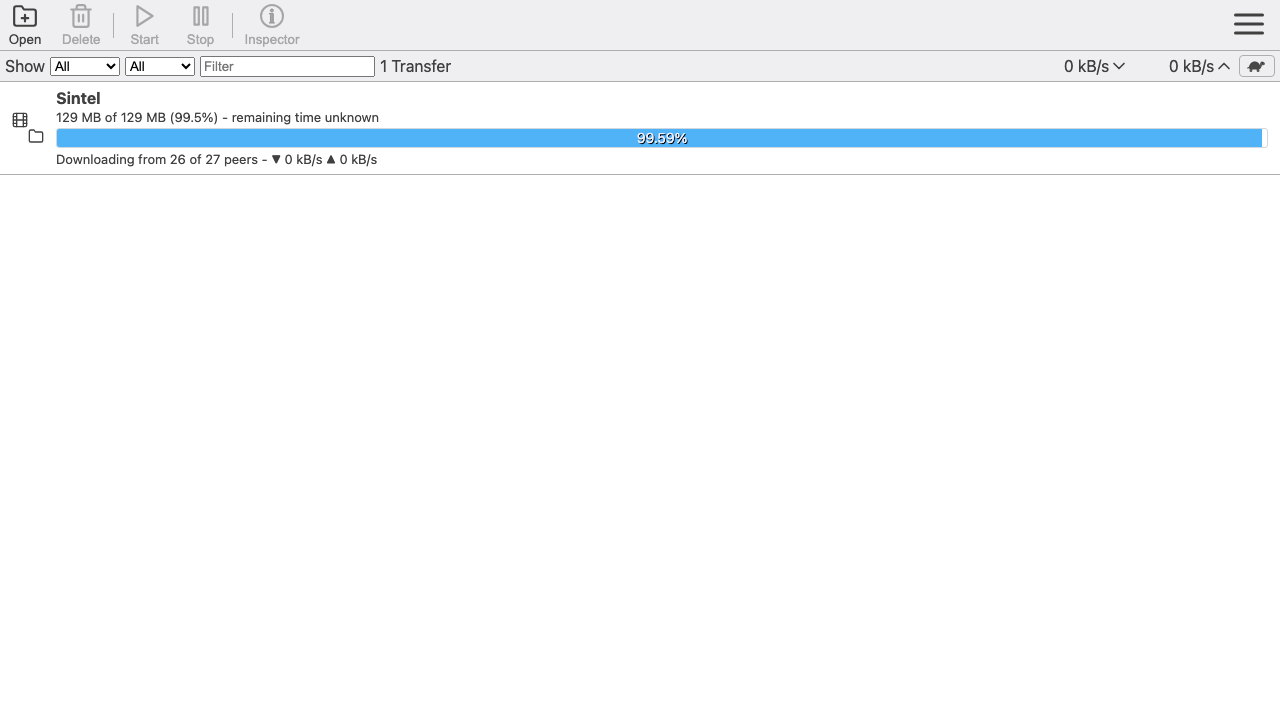Expand the second Show tracker dropdown
This screenshot has height=720, width=1280.
pyautogui.click(x=160, y=66)
